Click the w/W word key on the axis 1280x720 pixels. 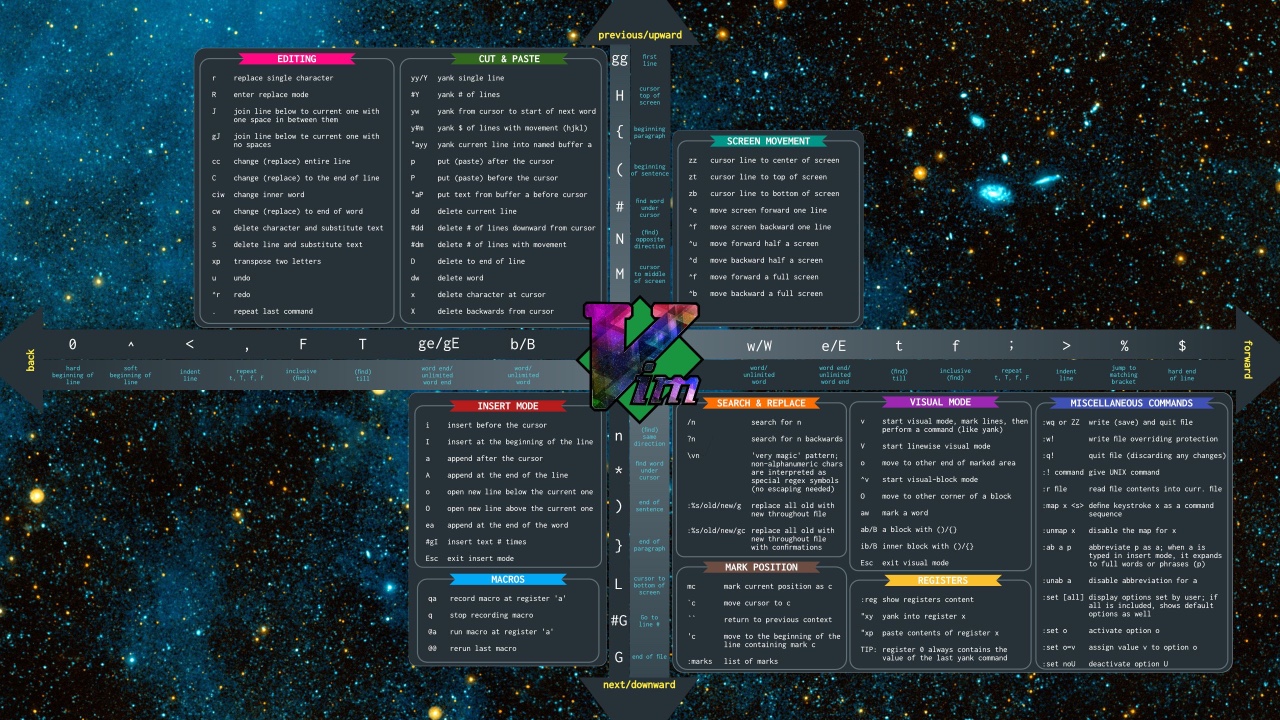[759, 346]
